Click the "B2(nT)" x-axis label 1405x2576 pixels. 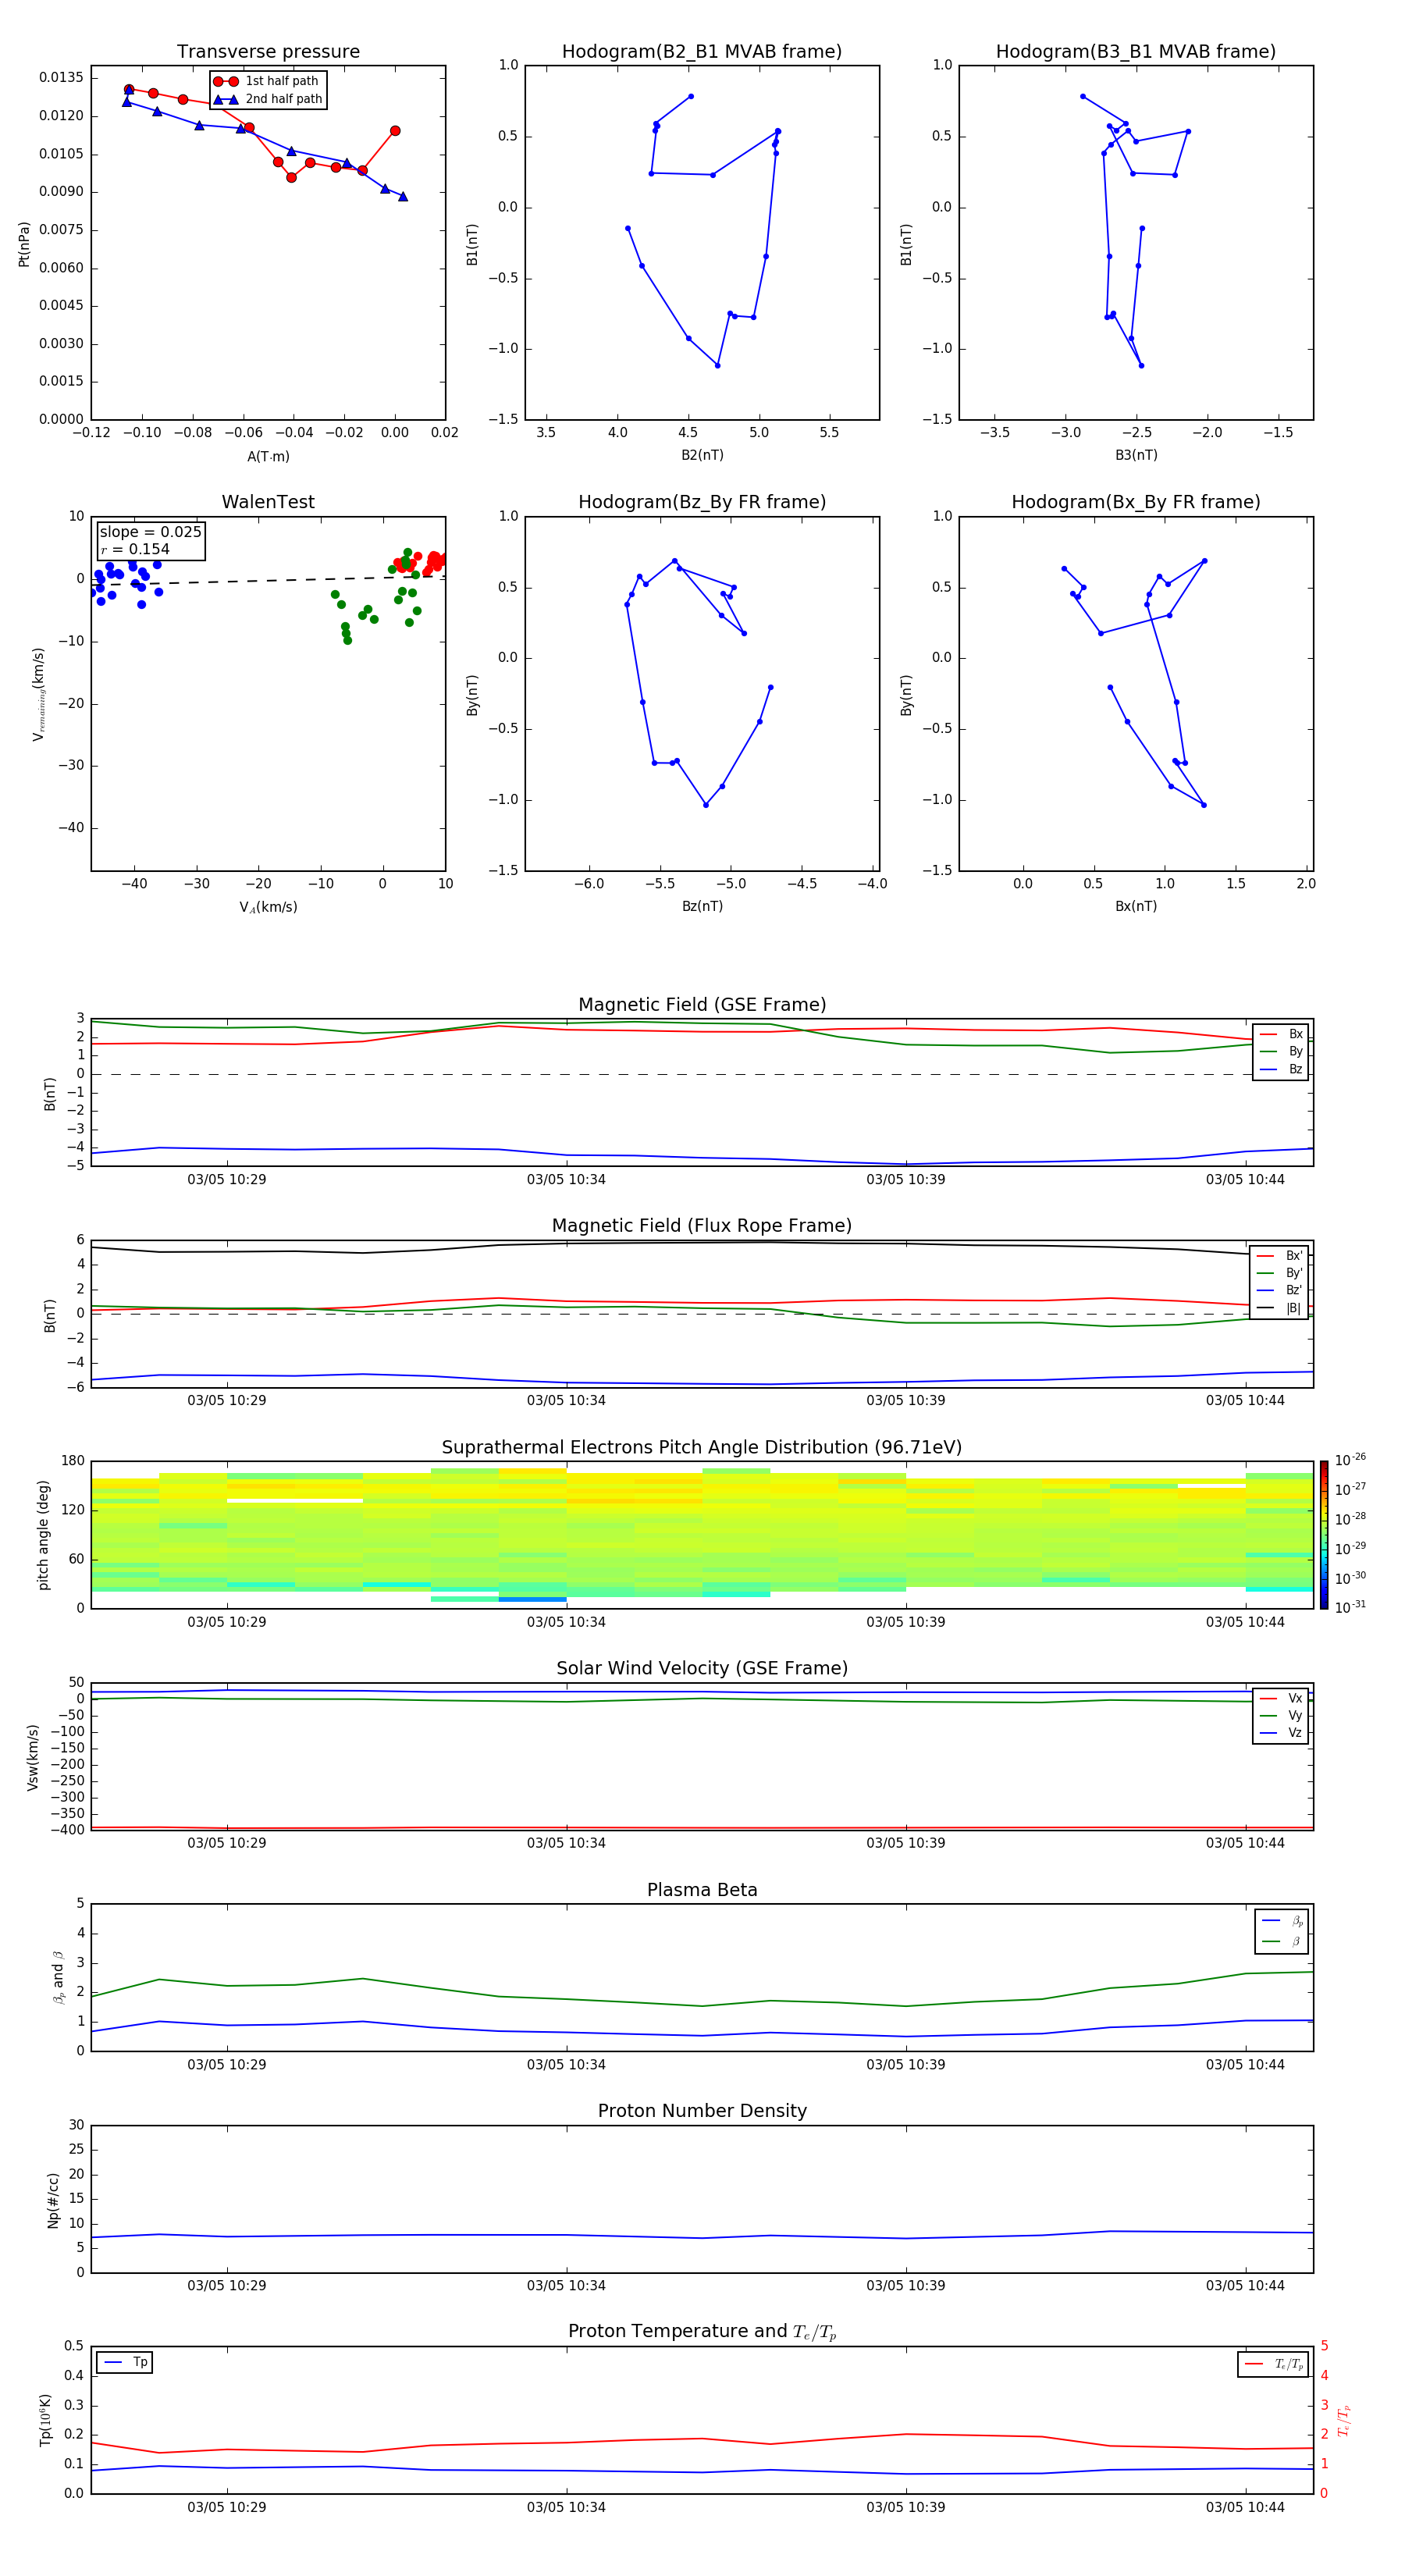[x=702, y=455]
